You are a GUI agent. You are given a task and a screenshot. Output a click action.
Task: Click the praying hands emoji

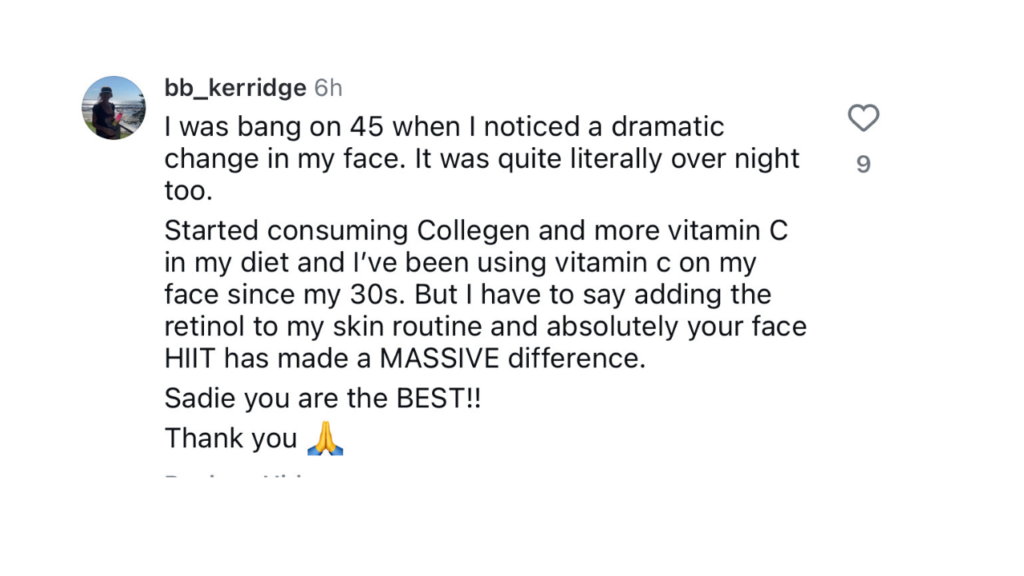[x=325, y=438]
